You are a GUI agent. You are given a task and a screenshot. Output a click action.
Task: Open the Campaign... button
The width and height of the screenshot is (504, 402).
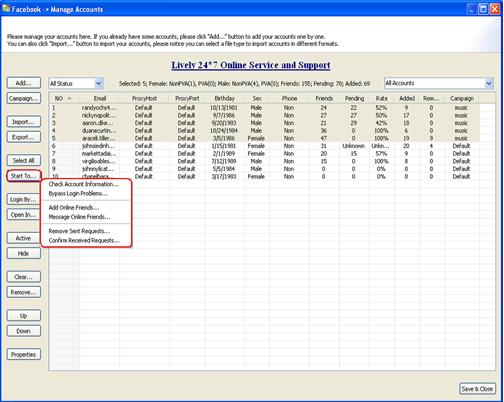point(24,98)
